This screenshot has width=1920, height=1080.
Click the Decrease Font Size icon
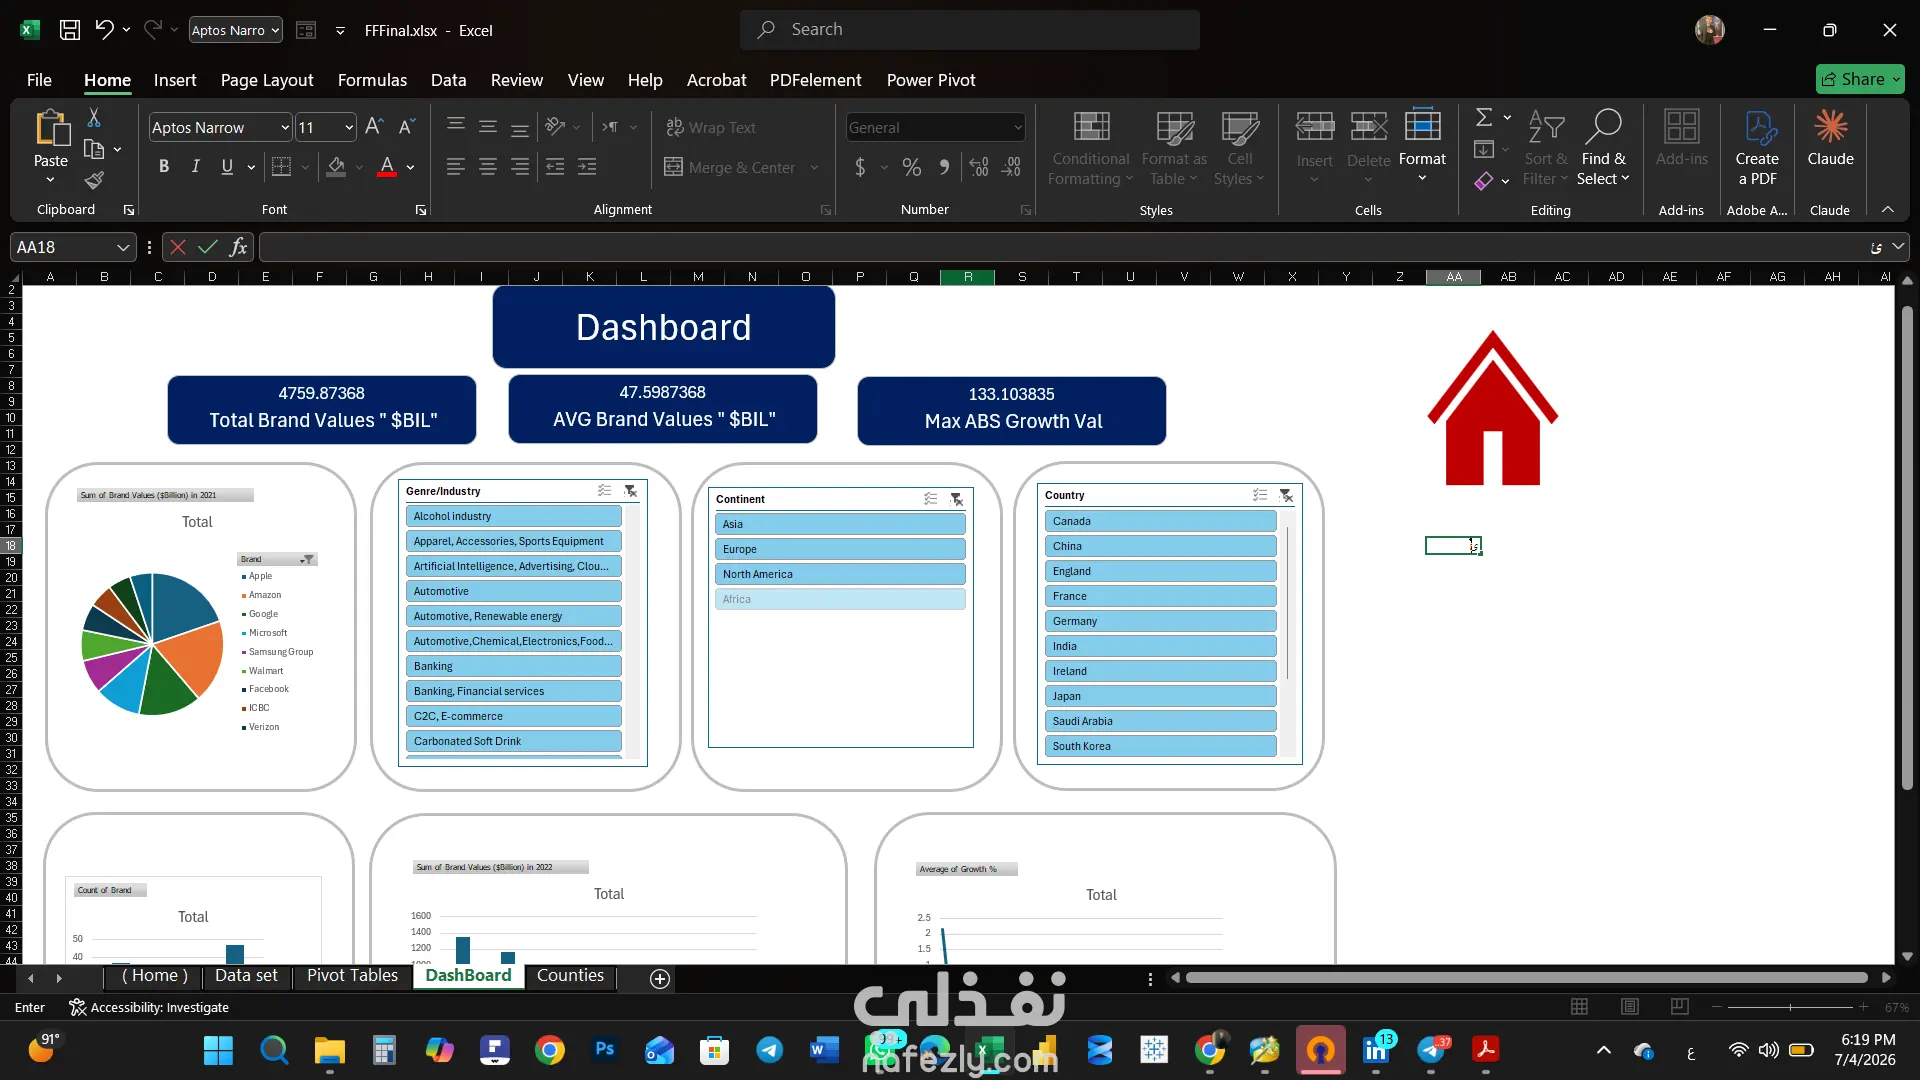(406, 127)
